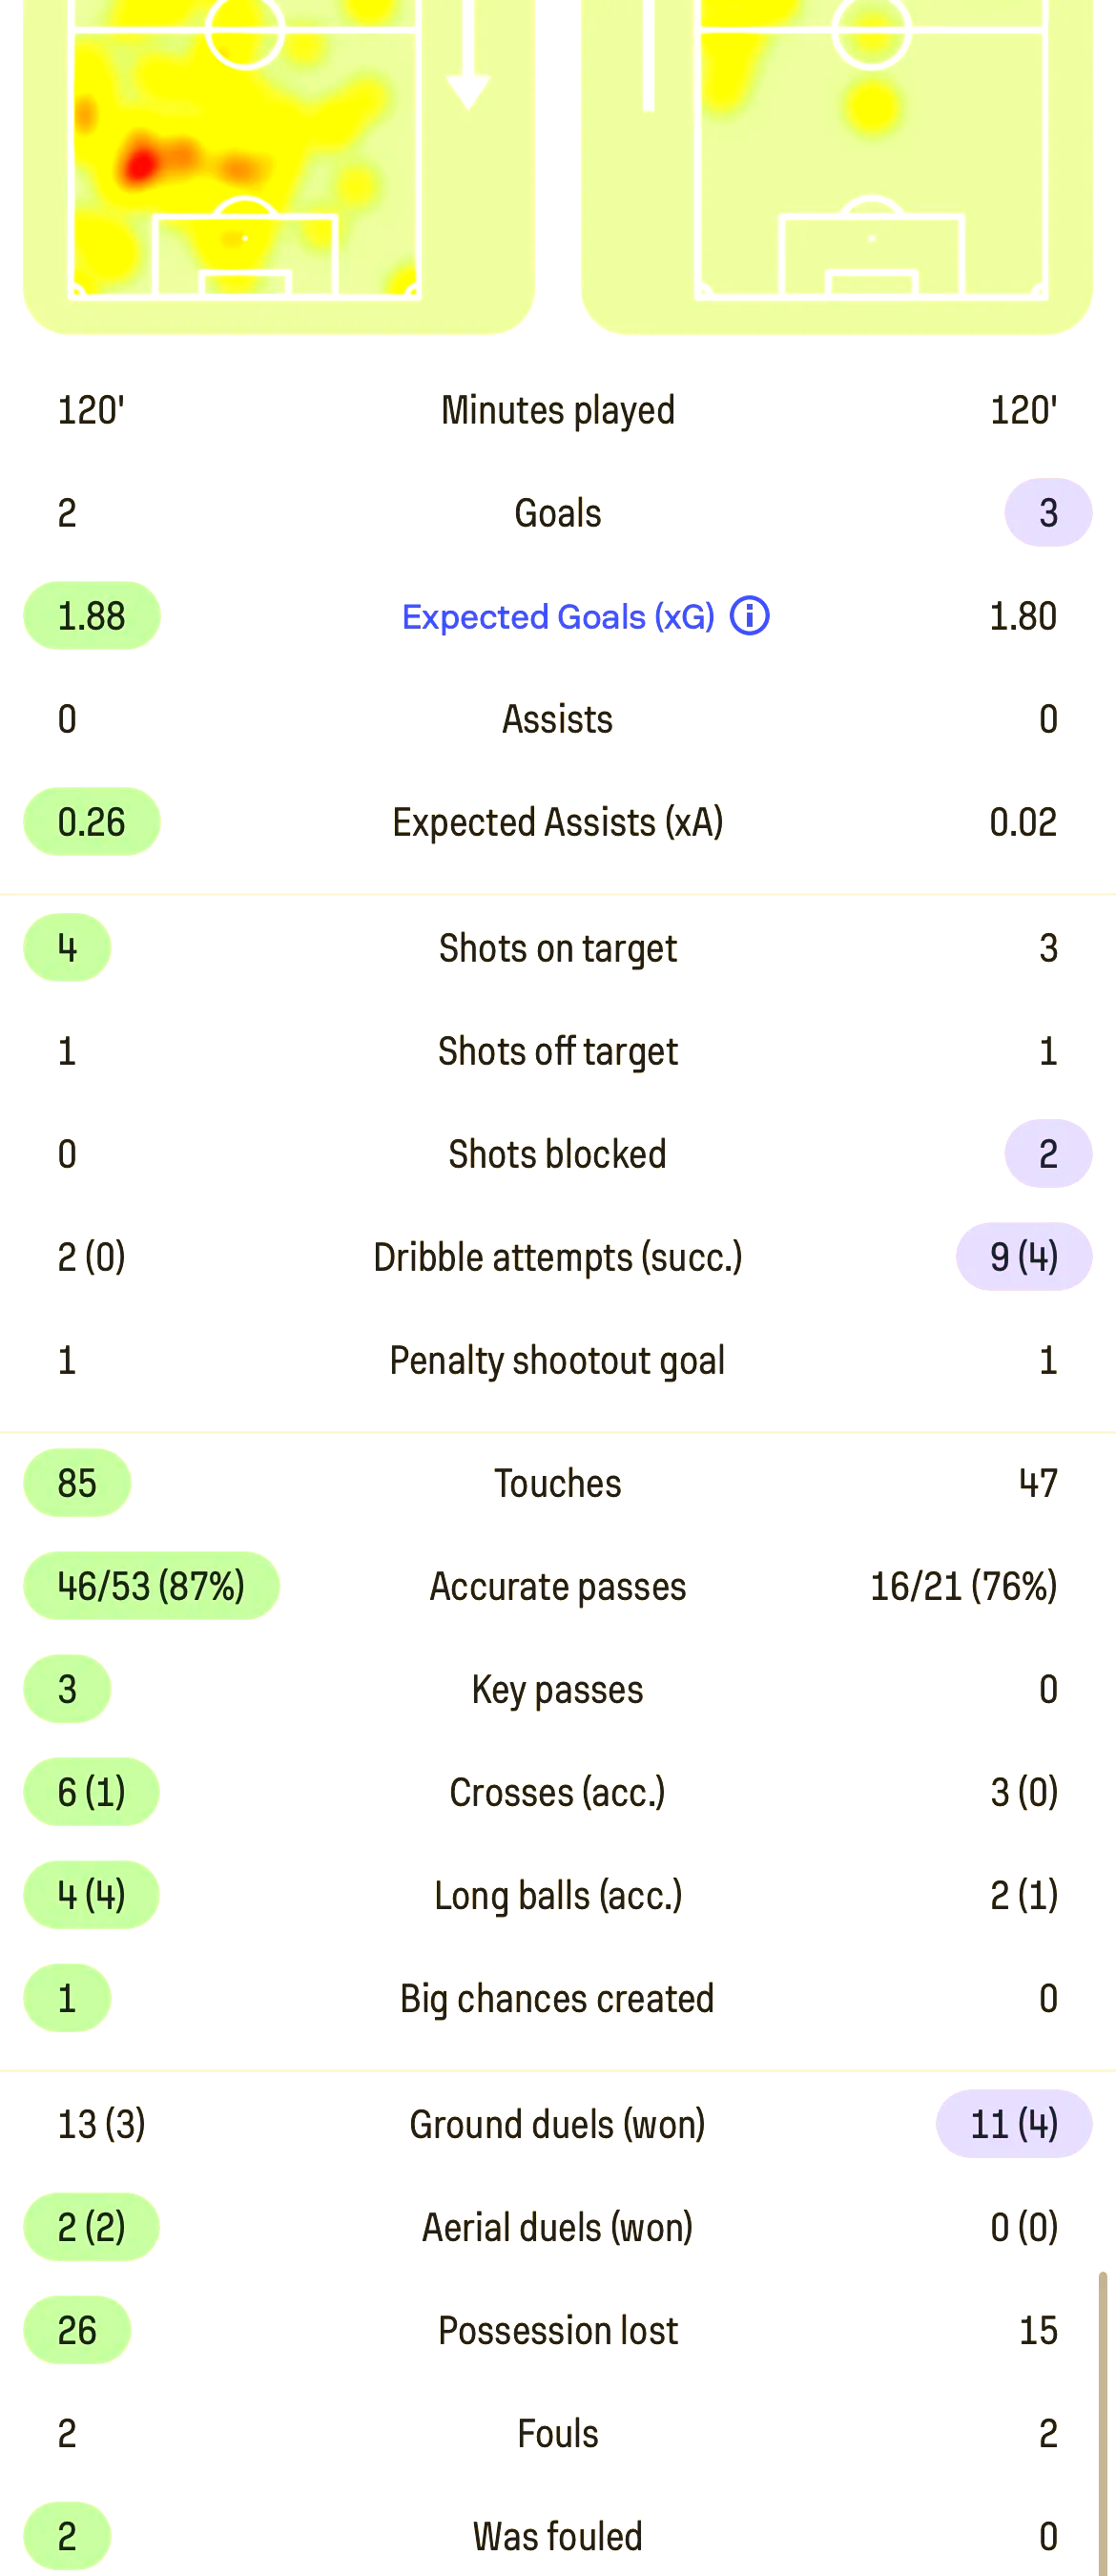This screenshot has width=1116, height=2576.
Task: Tap the right player's heatmap pitch
Action: tap(871, 150)
